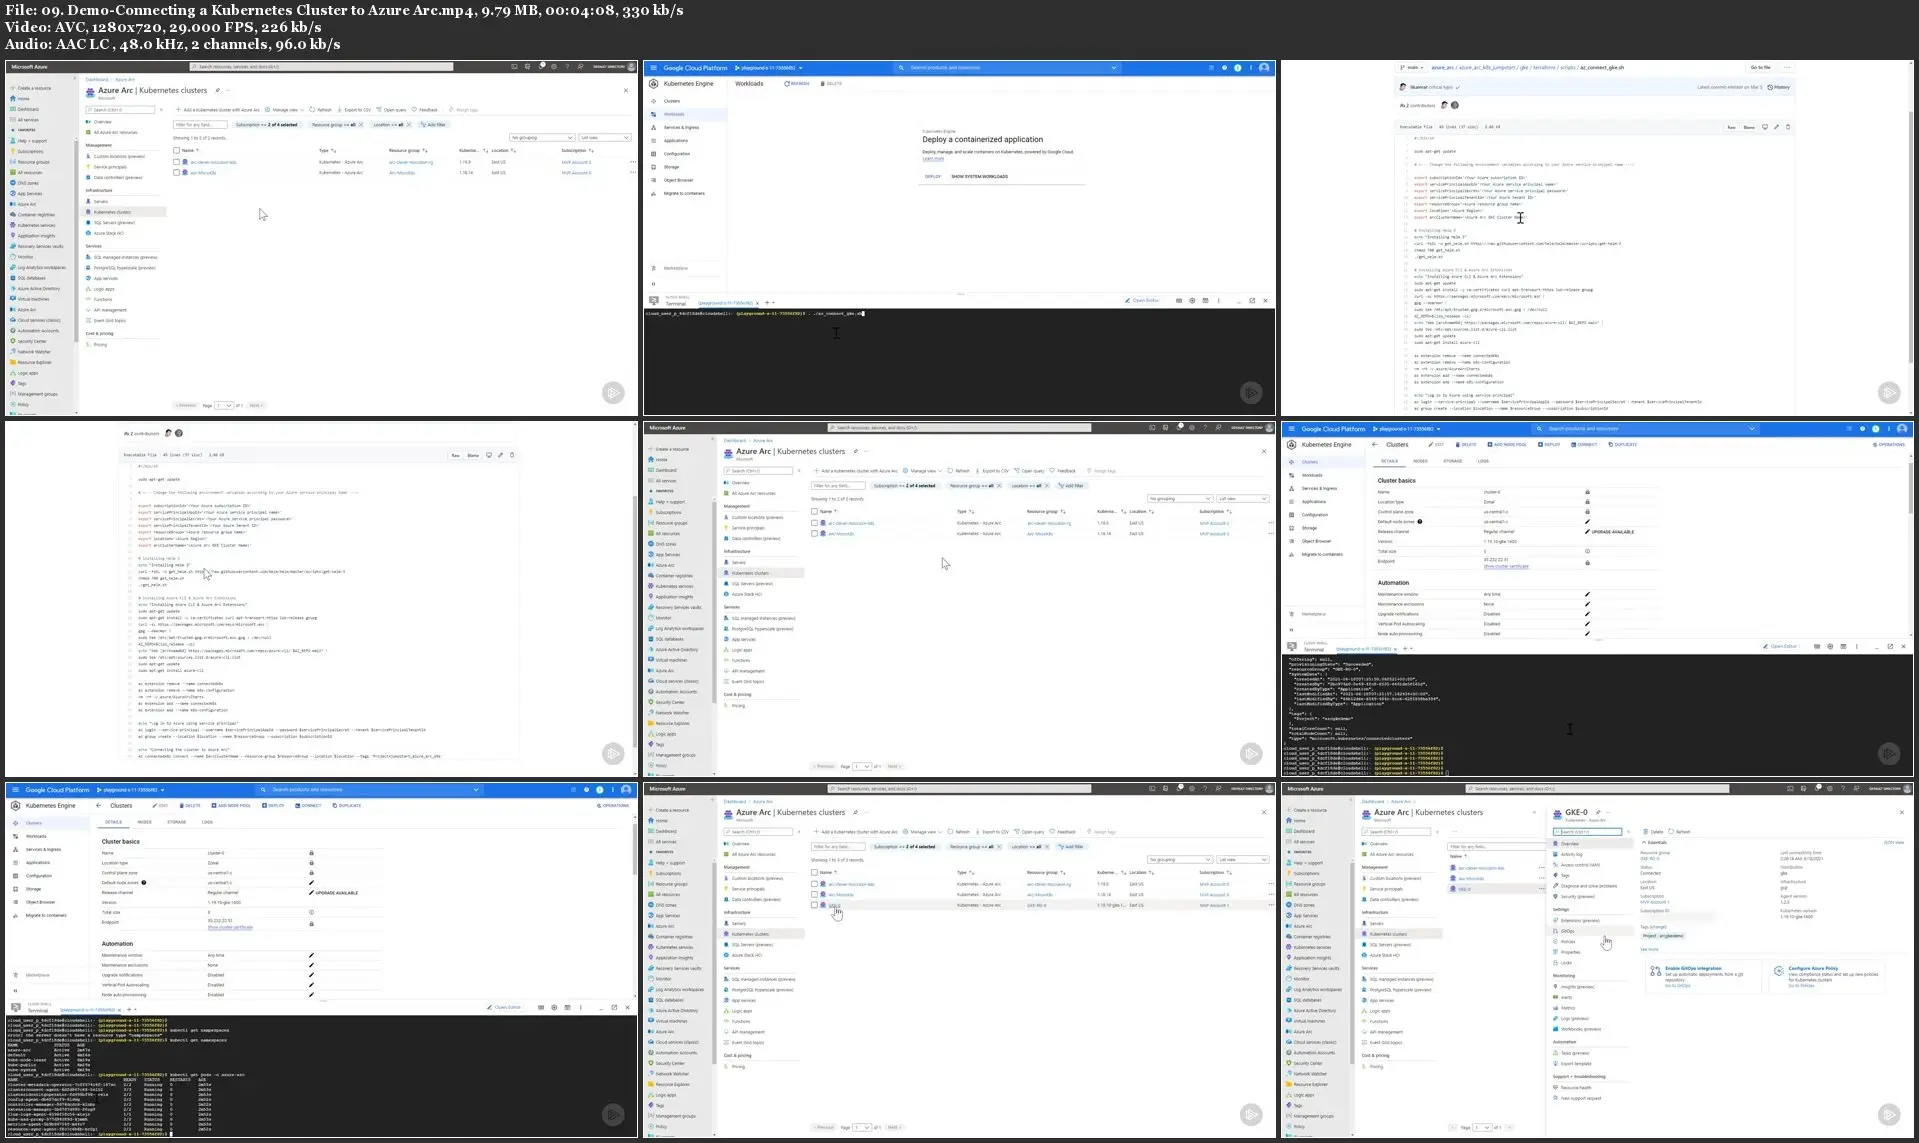The image size is (1919, 1143).
Task: Select Tasks (preview) icon under GKE-0 Automation
Action: [1556, 1053]
